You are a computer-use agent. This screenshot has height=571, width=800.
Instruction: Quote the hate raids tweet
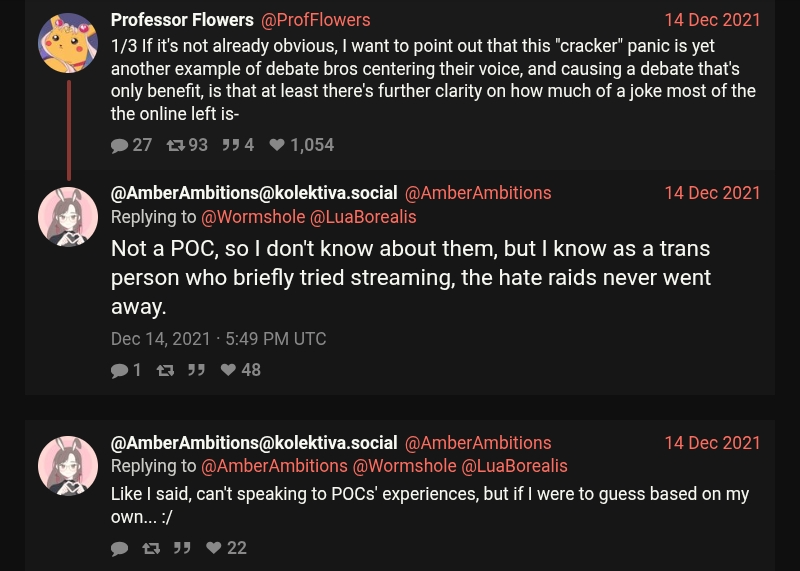click(x=197, y=371)
